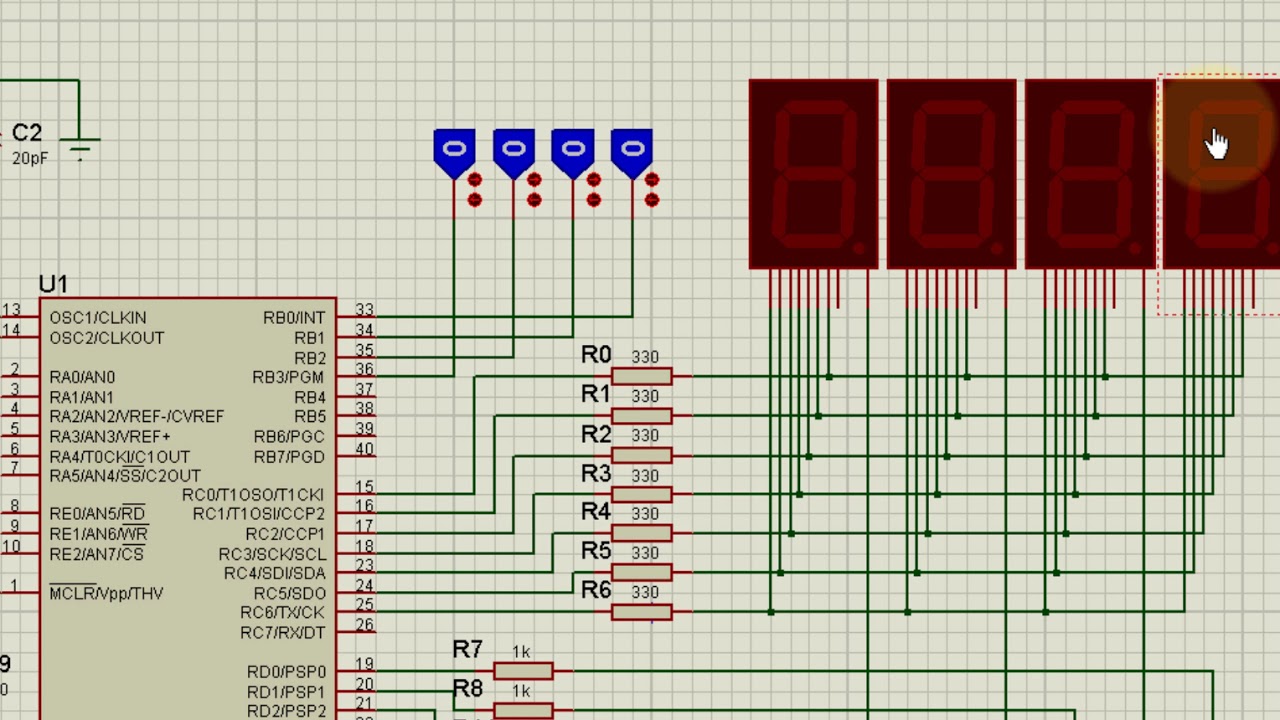Click the MCLR/Vpp/THV pin label

coord(106,593)
